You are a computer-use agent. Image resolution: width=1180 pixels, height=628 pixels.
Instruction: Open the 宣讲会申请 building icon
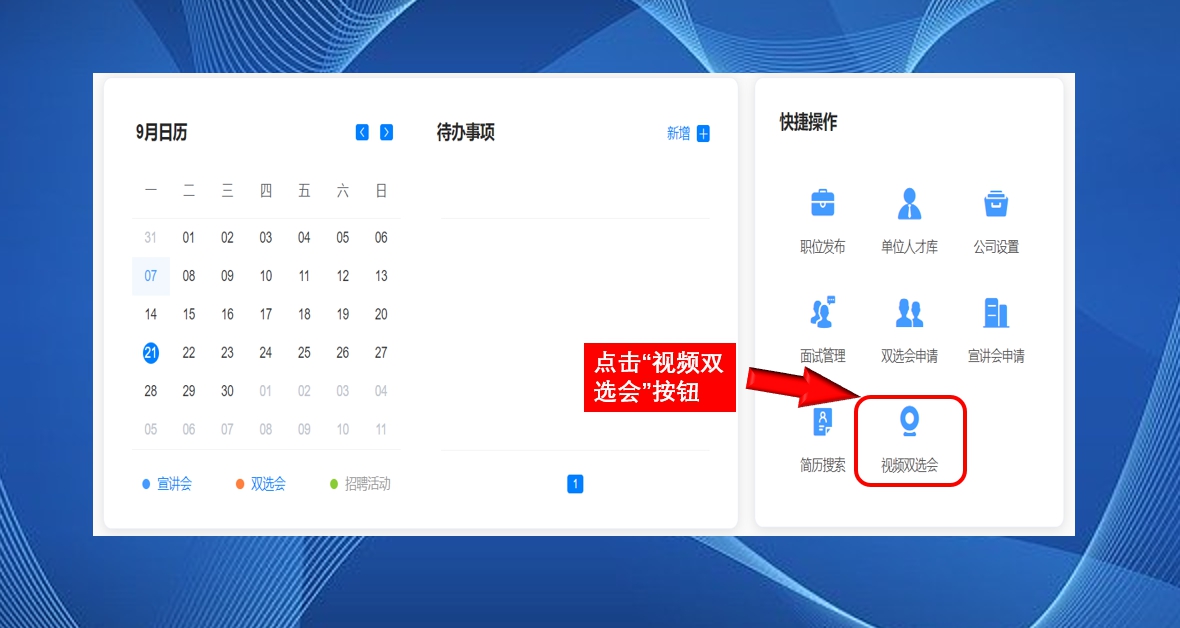tap(996, 312)
